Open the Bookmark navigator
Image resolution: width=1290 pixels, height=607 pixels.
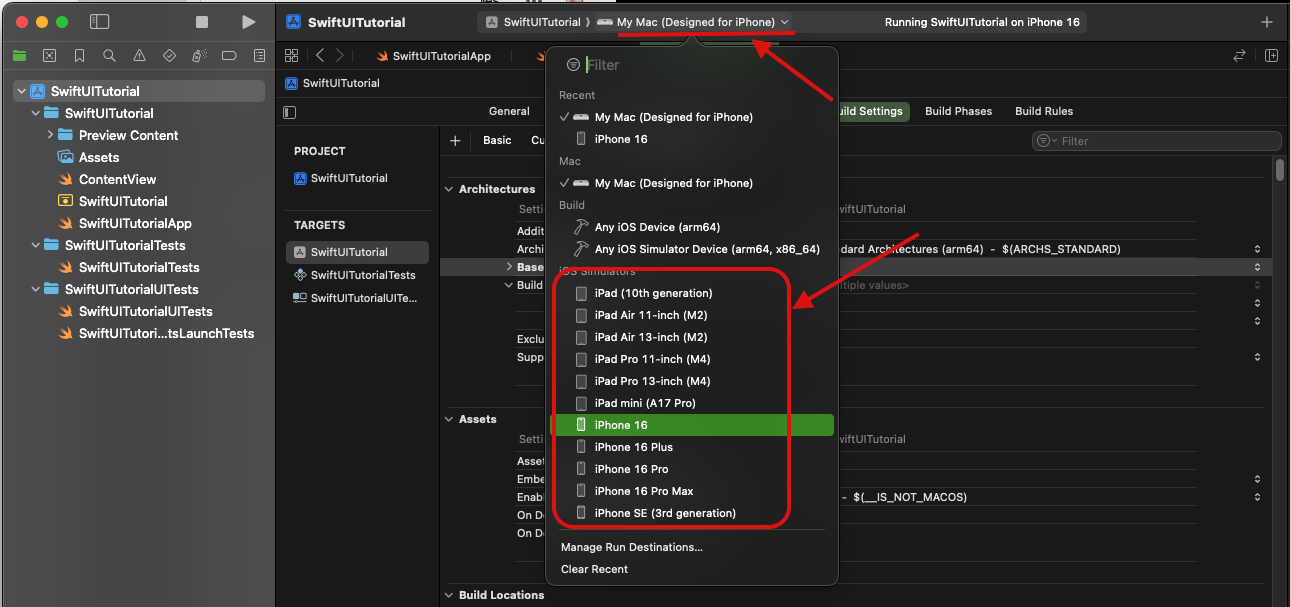[79, 56]
